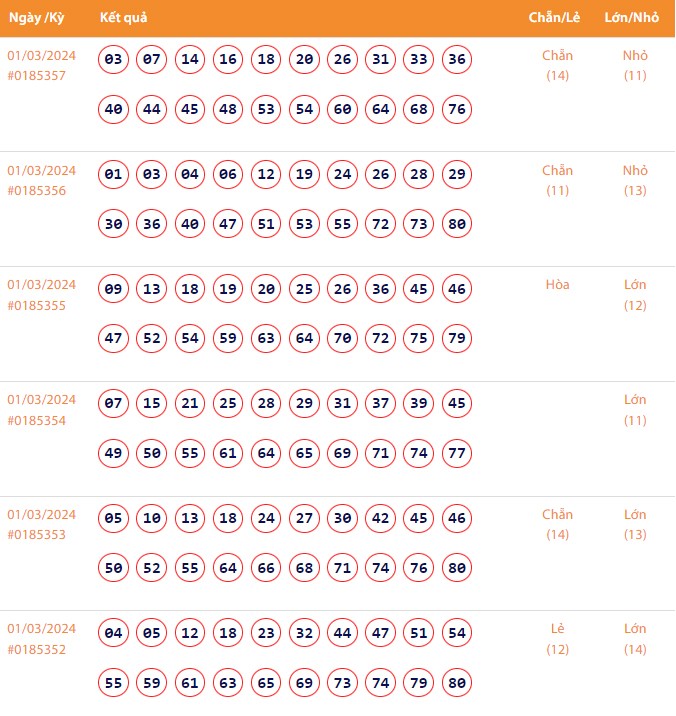
Task: Click draw ID #0185357
Action: pos(37,76)
